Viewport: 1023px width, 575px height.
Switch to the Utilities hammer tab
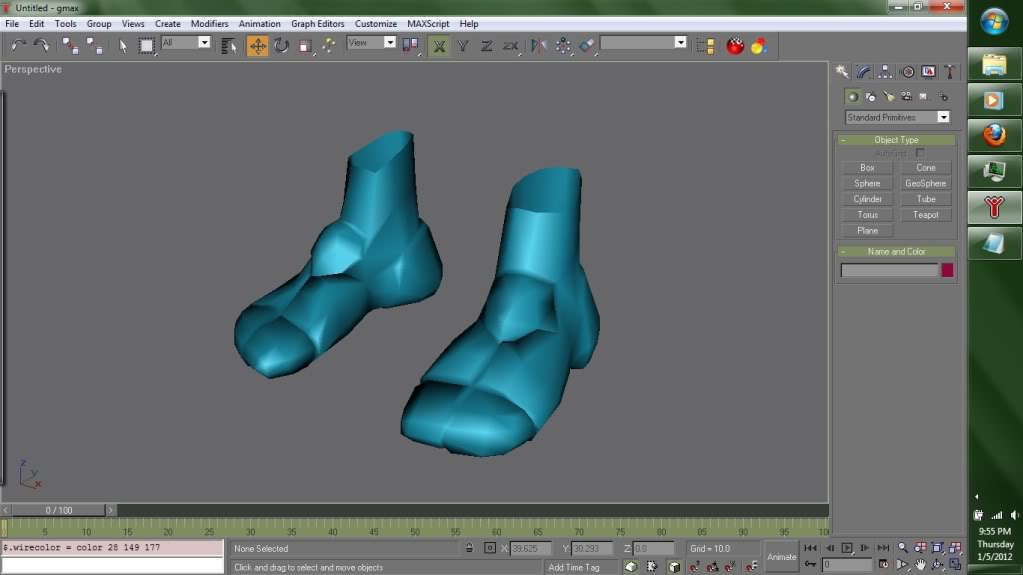click(x=950, y=72)
